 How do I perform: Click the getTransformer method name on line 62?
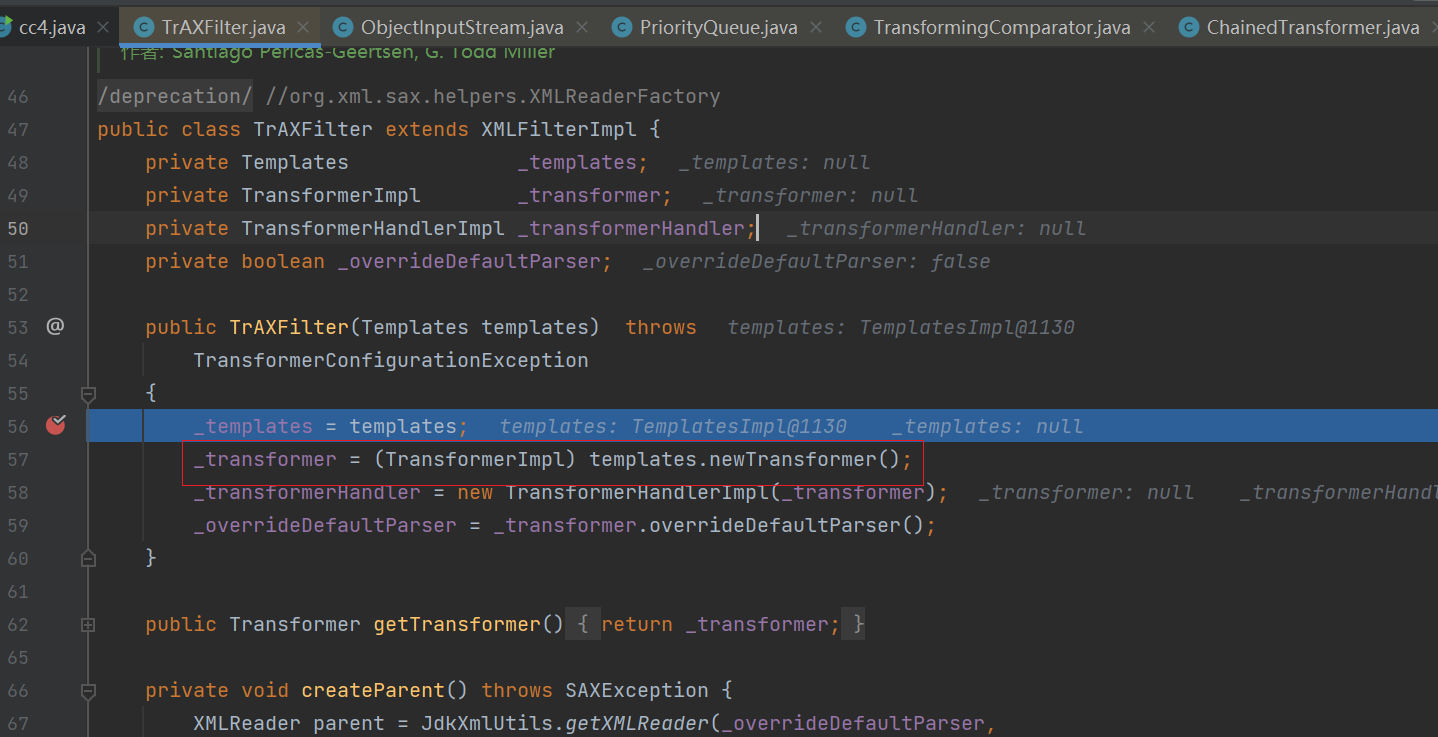(x=457, y=624)
